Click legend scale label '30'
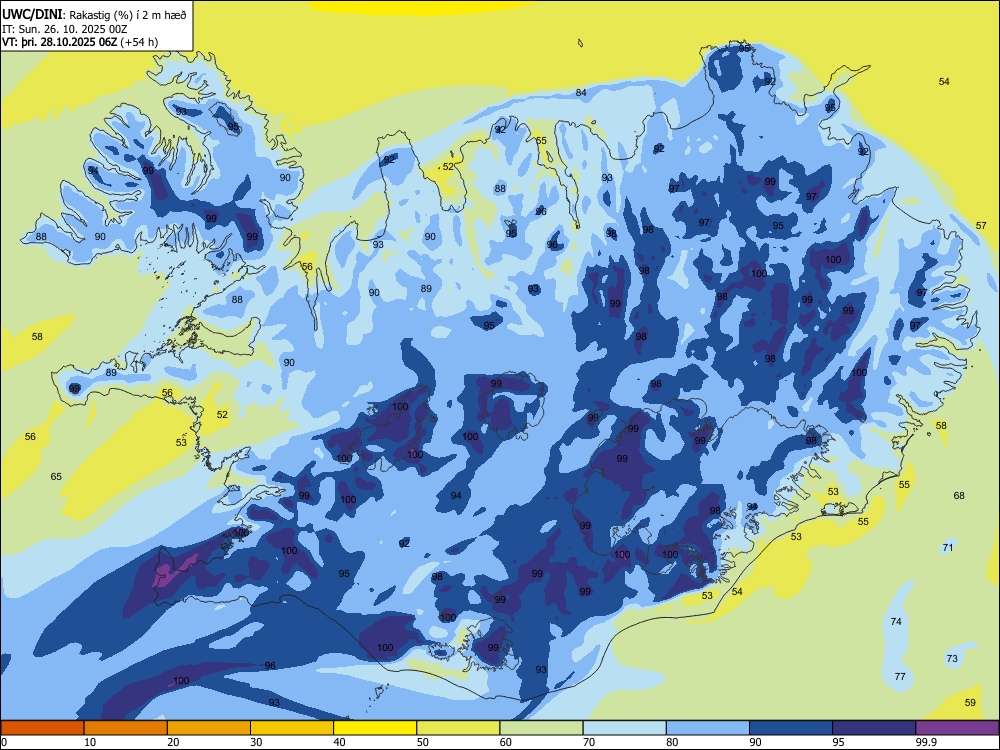Image resolution: width=1000 pixels, height=750 pixels. coord(256,742)
